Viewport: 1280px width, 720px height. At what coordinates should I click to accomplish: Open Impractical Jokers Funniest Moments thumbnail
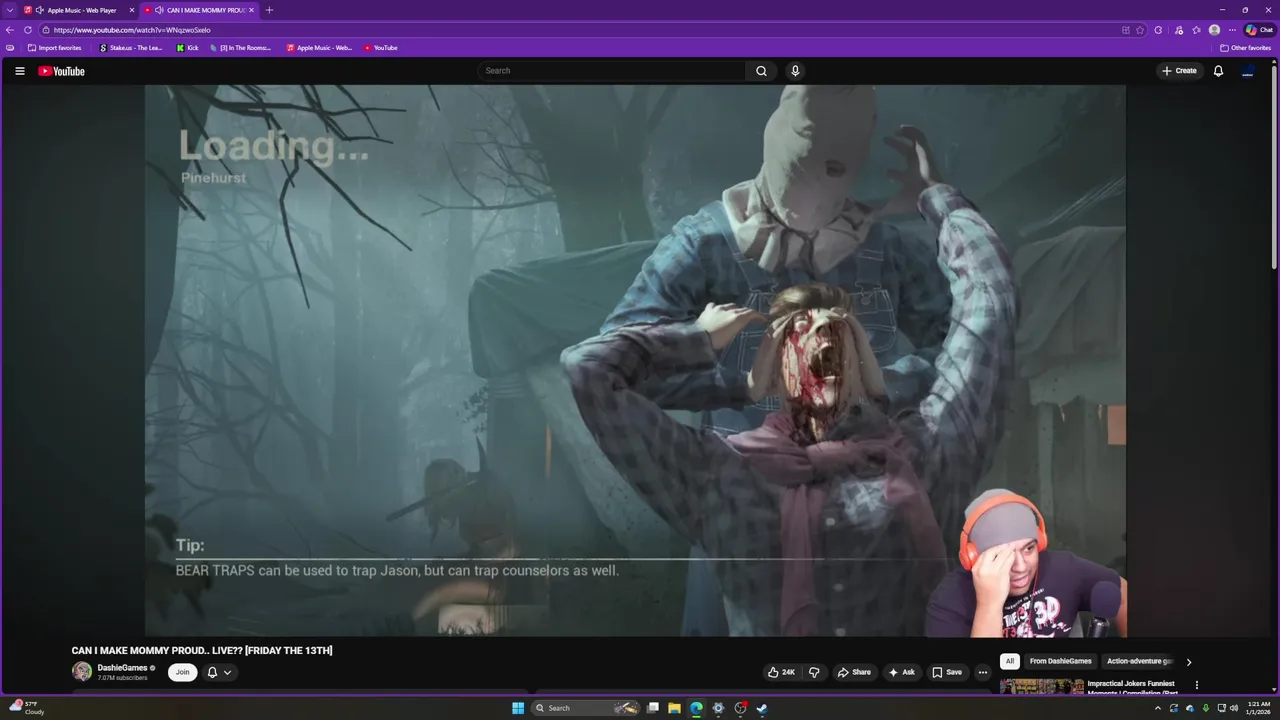click(1041, 686)
